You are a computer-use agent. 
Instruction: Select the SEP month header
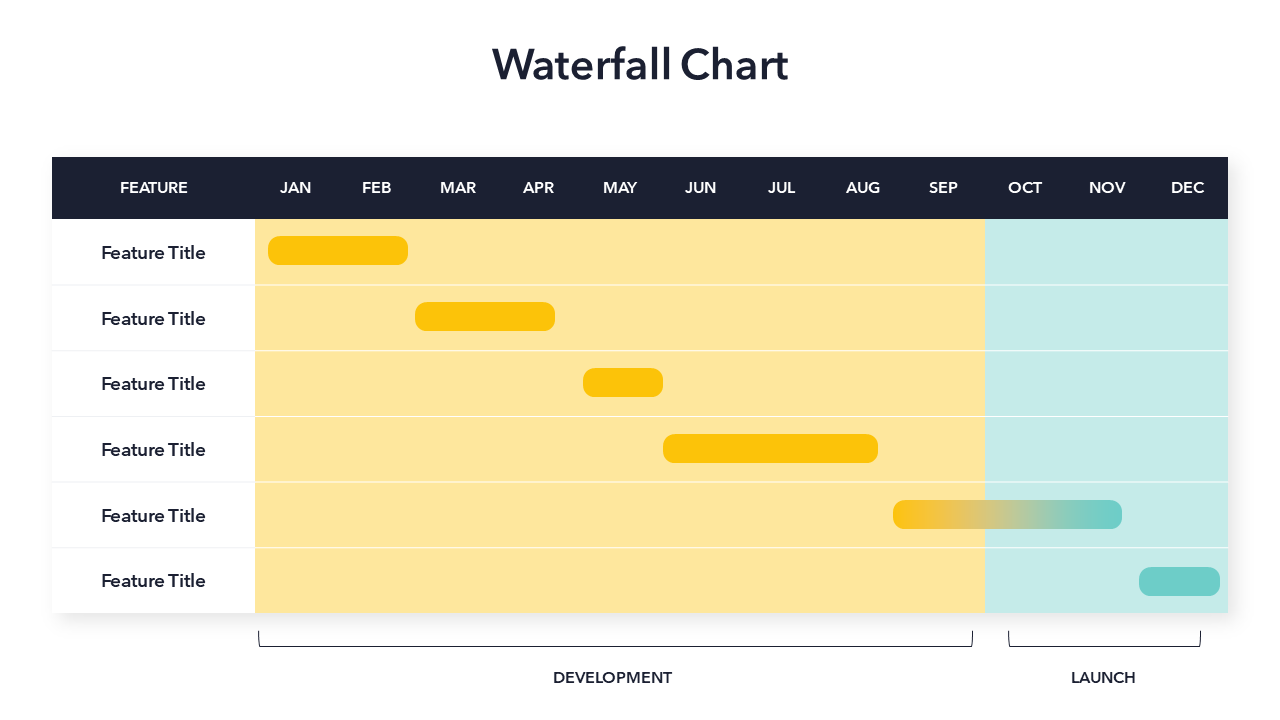click(x=943, y=188)
